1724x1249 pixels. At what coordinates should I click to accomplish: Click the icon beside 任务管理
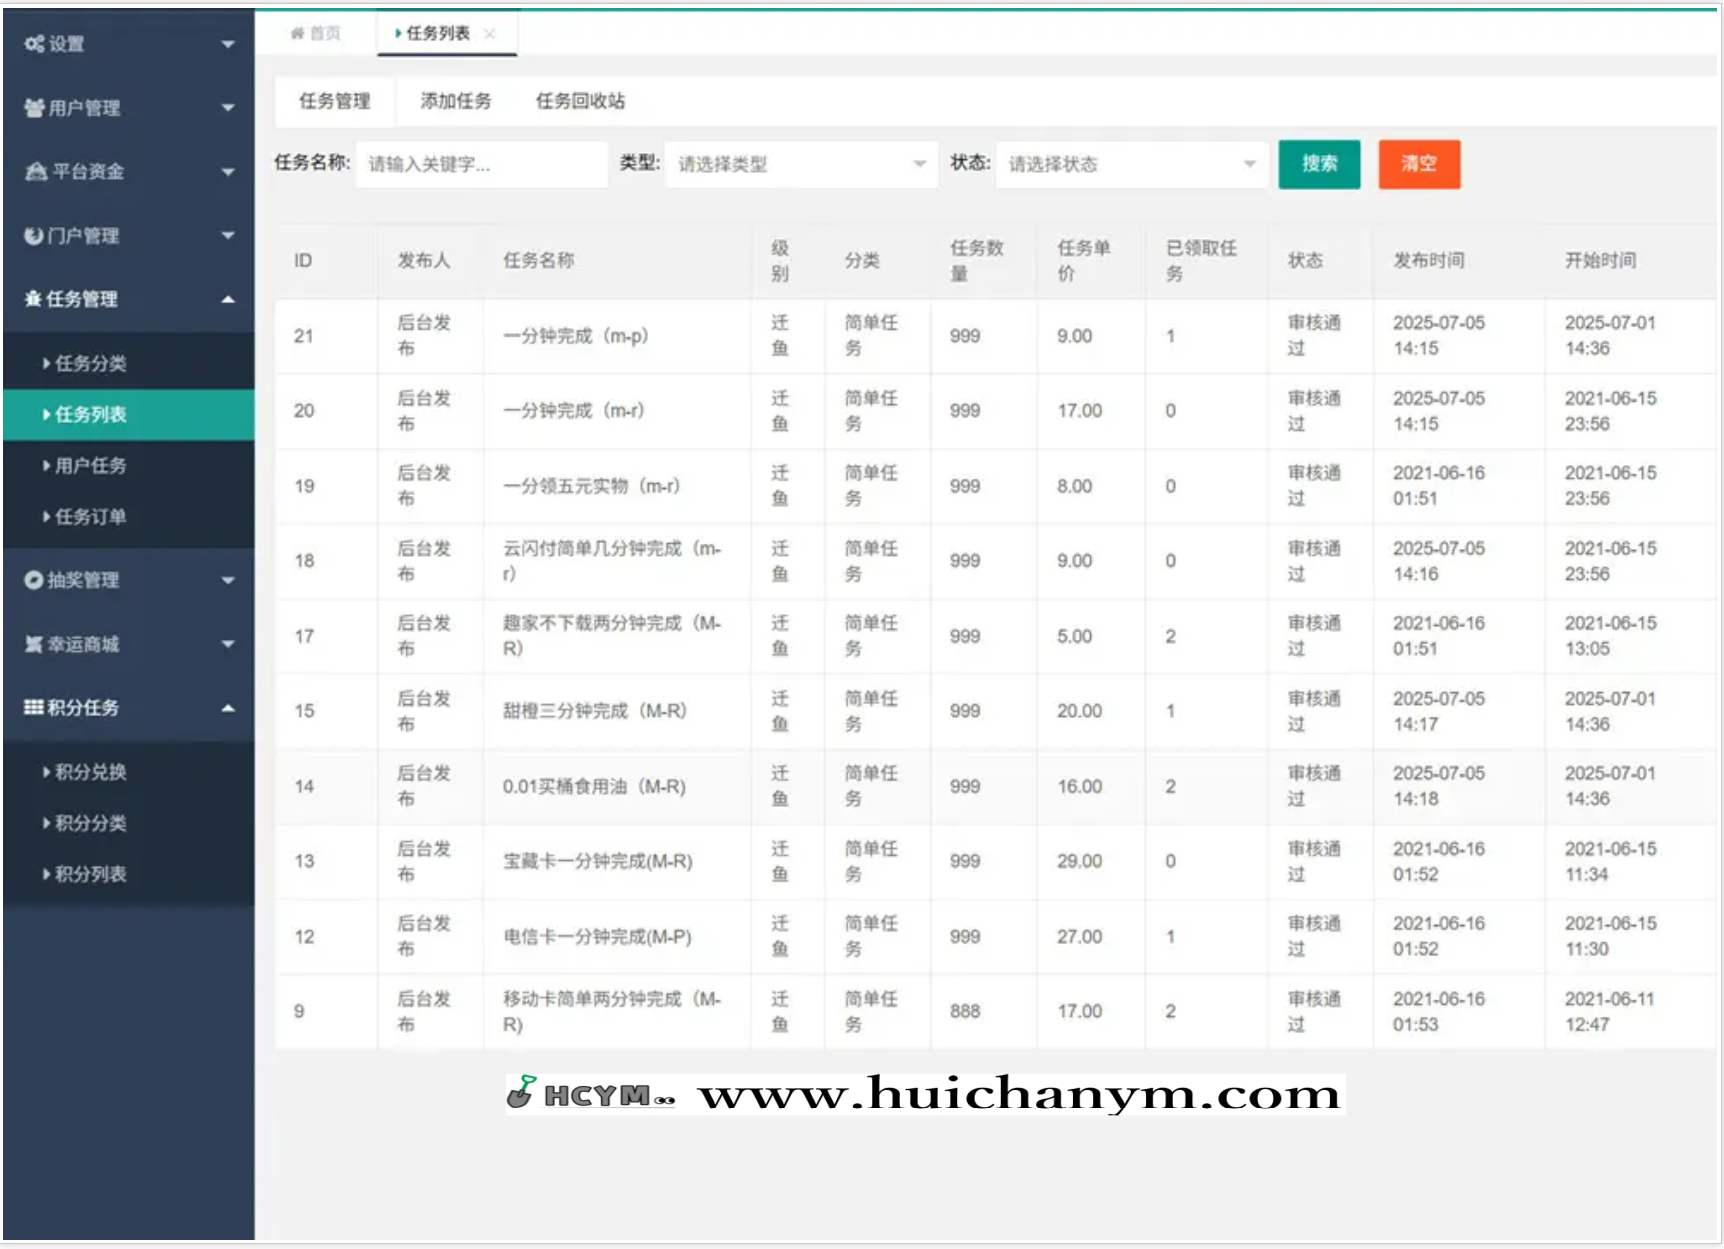coord(33,298)
